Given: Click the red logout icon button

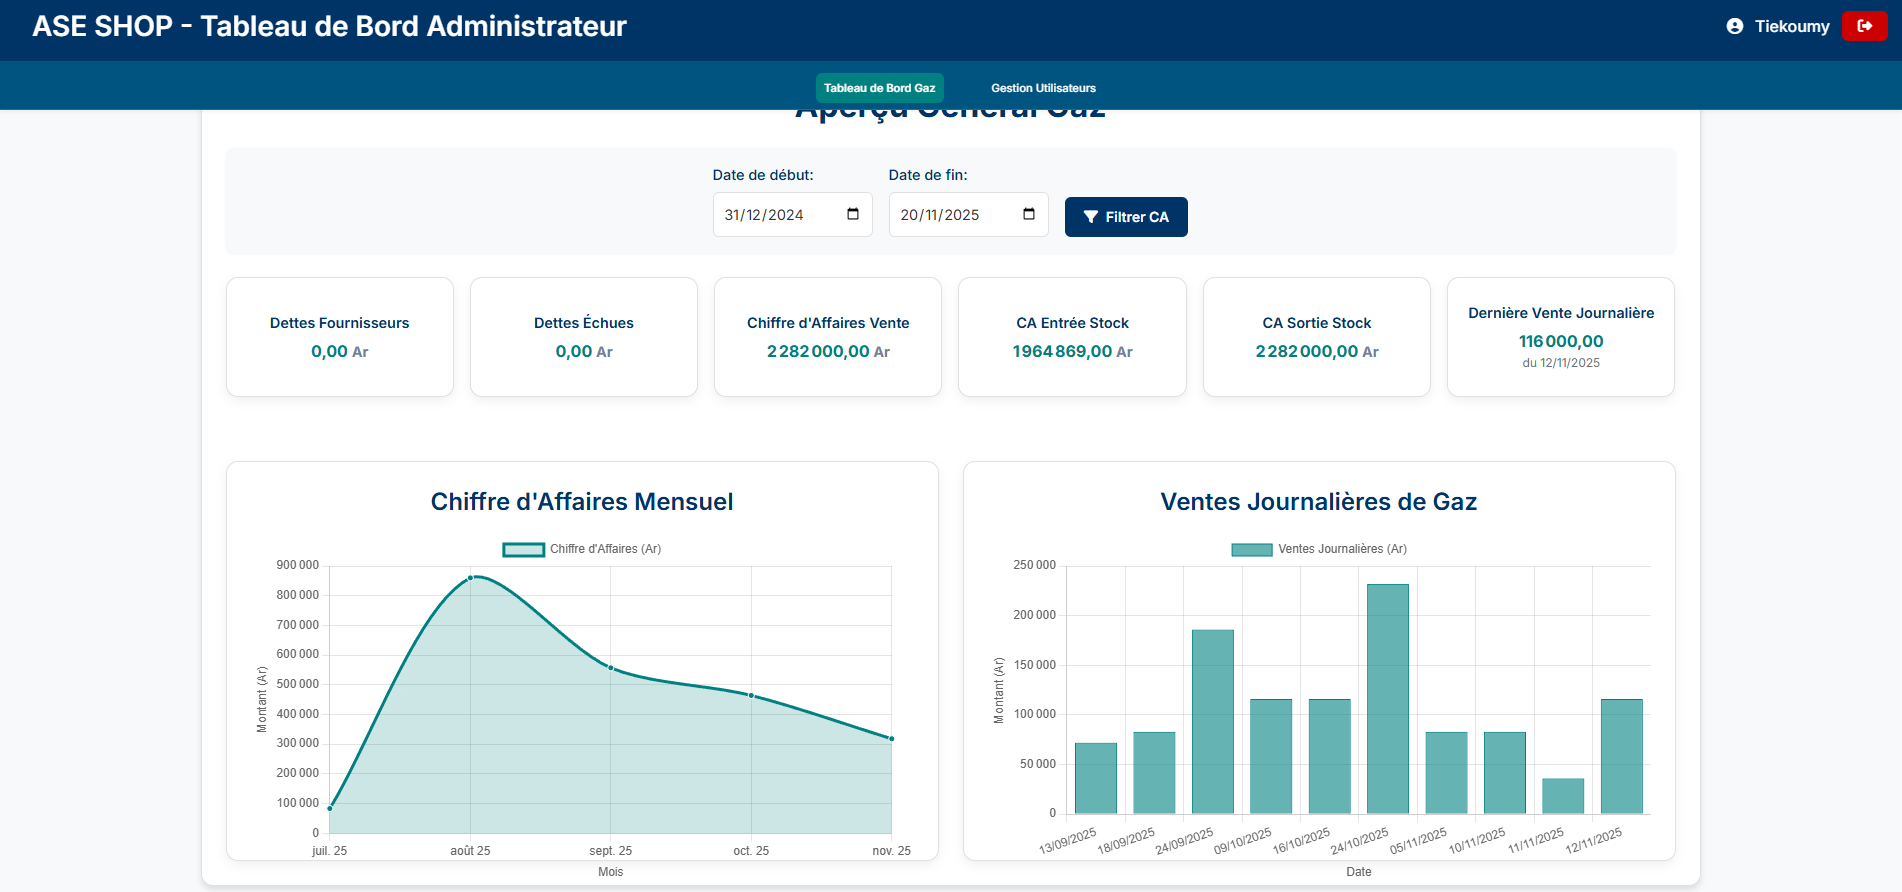Looking at the screenshot, I should [x=1864, y=26].
